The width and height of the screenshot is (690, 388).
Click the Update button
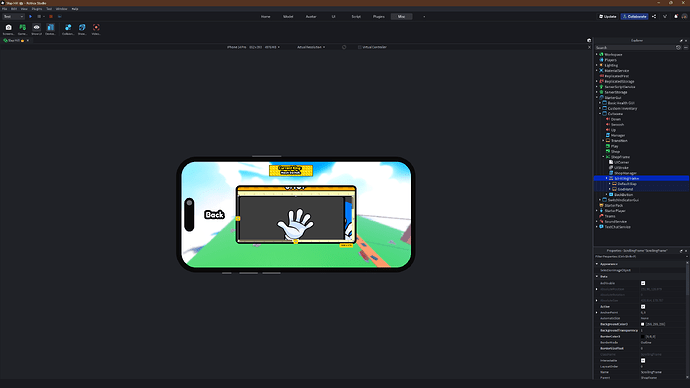coord(608,17)
